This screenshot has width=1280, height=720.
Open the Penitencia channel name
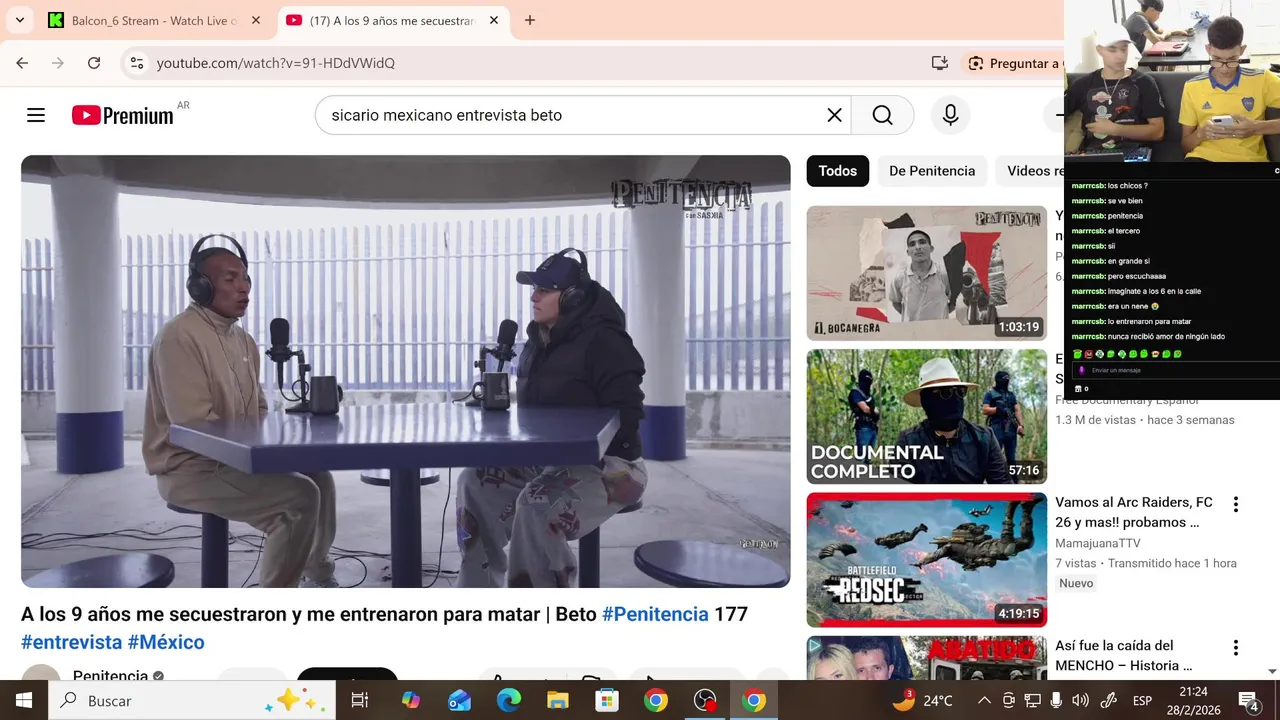(110, 675)
